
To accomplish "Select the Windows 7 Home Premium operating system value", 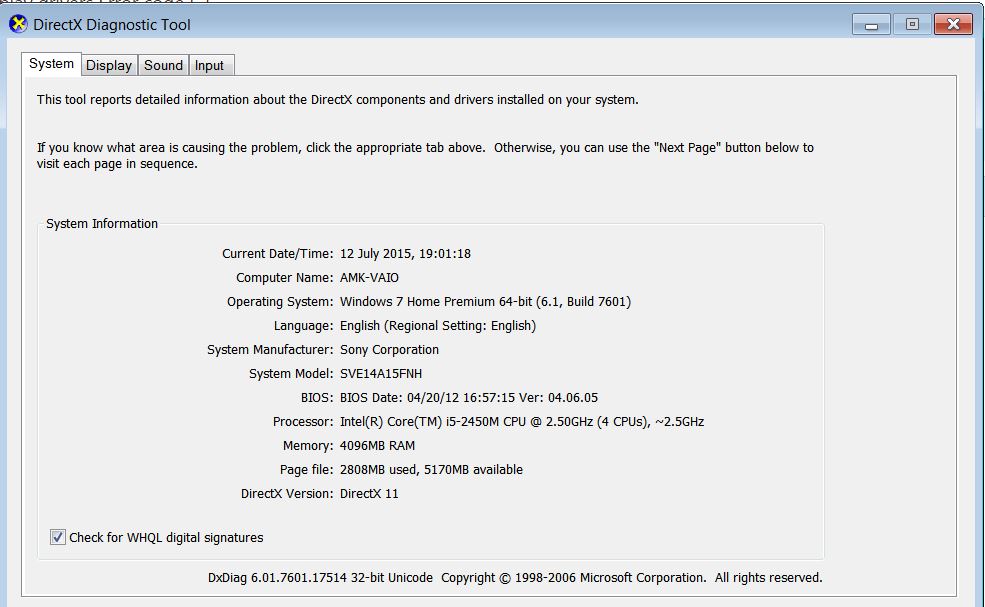I will point(486,302).
